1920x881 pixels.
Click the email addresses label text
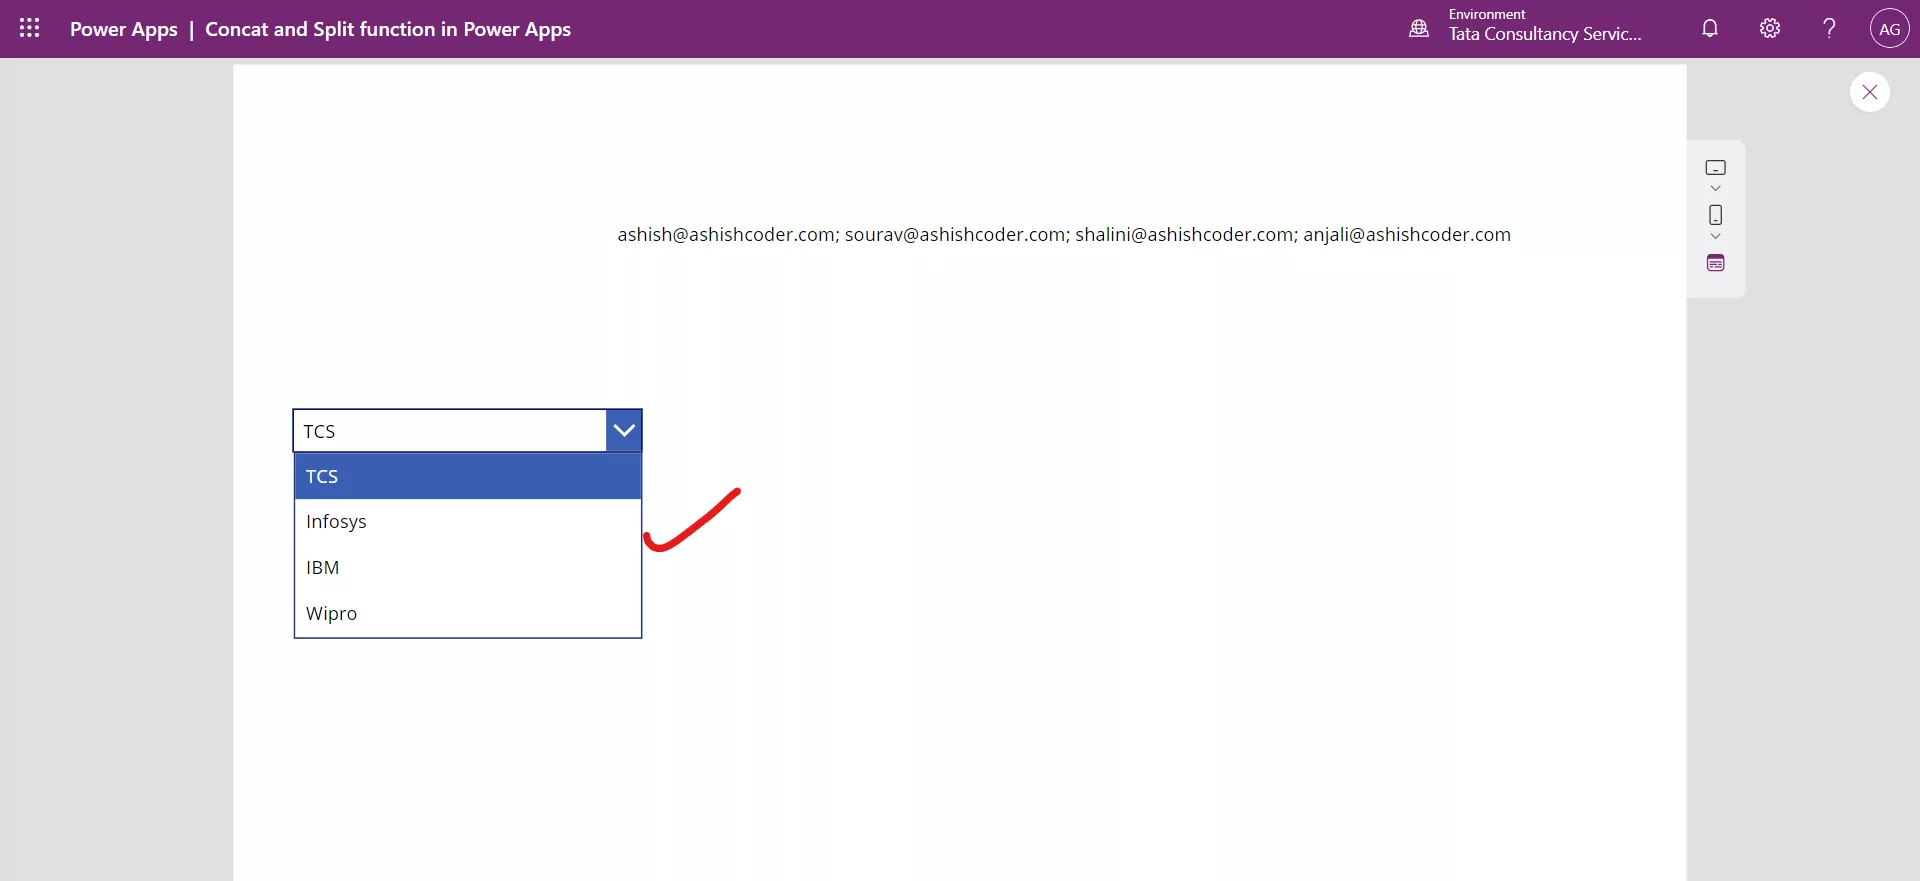point(1064,235)
